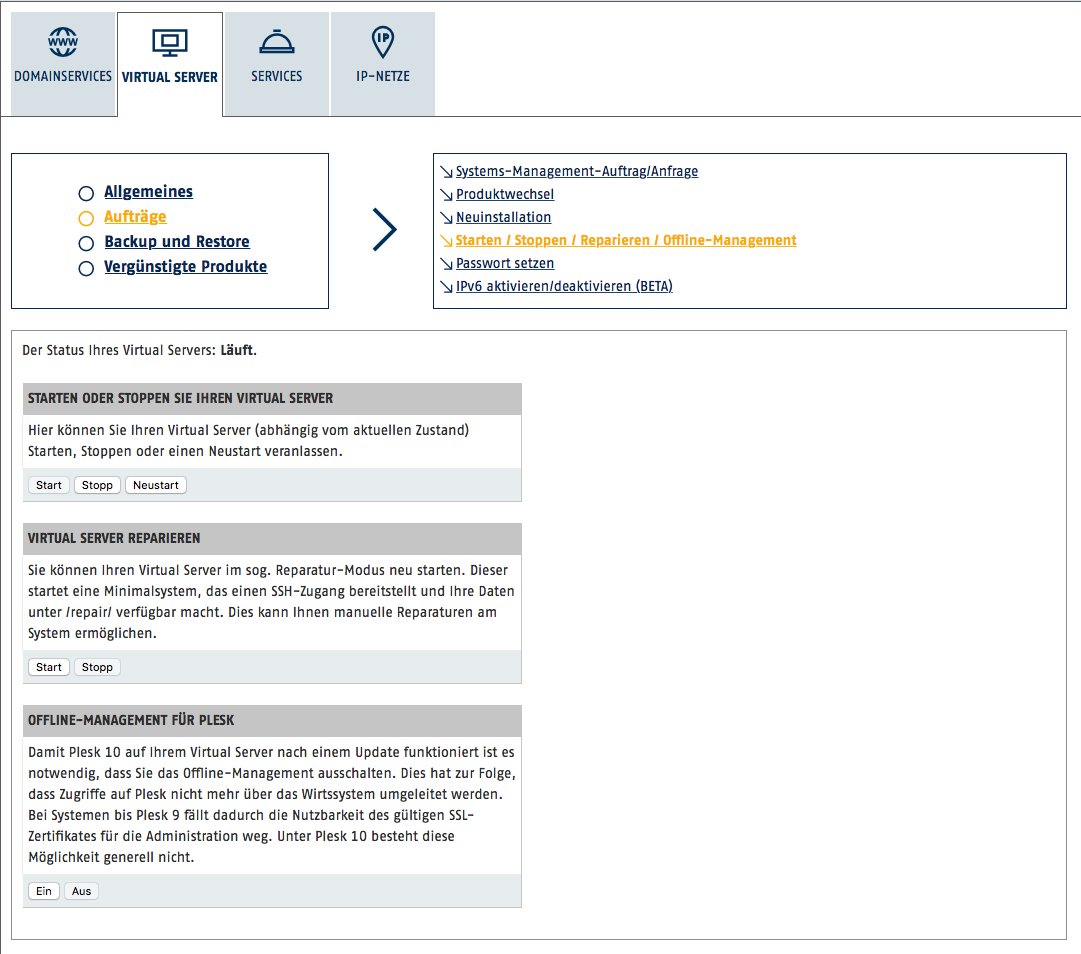Click the WWW globe icon for Domainservices
Screen dimensions: 1081x954
[x=63, y=42]
